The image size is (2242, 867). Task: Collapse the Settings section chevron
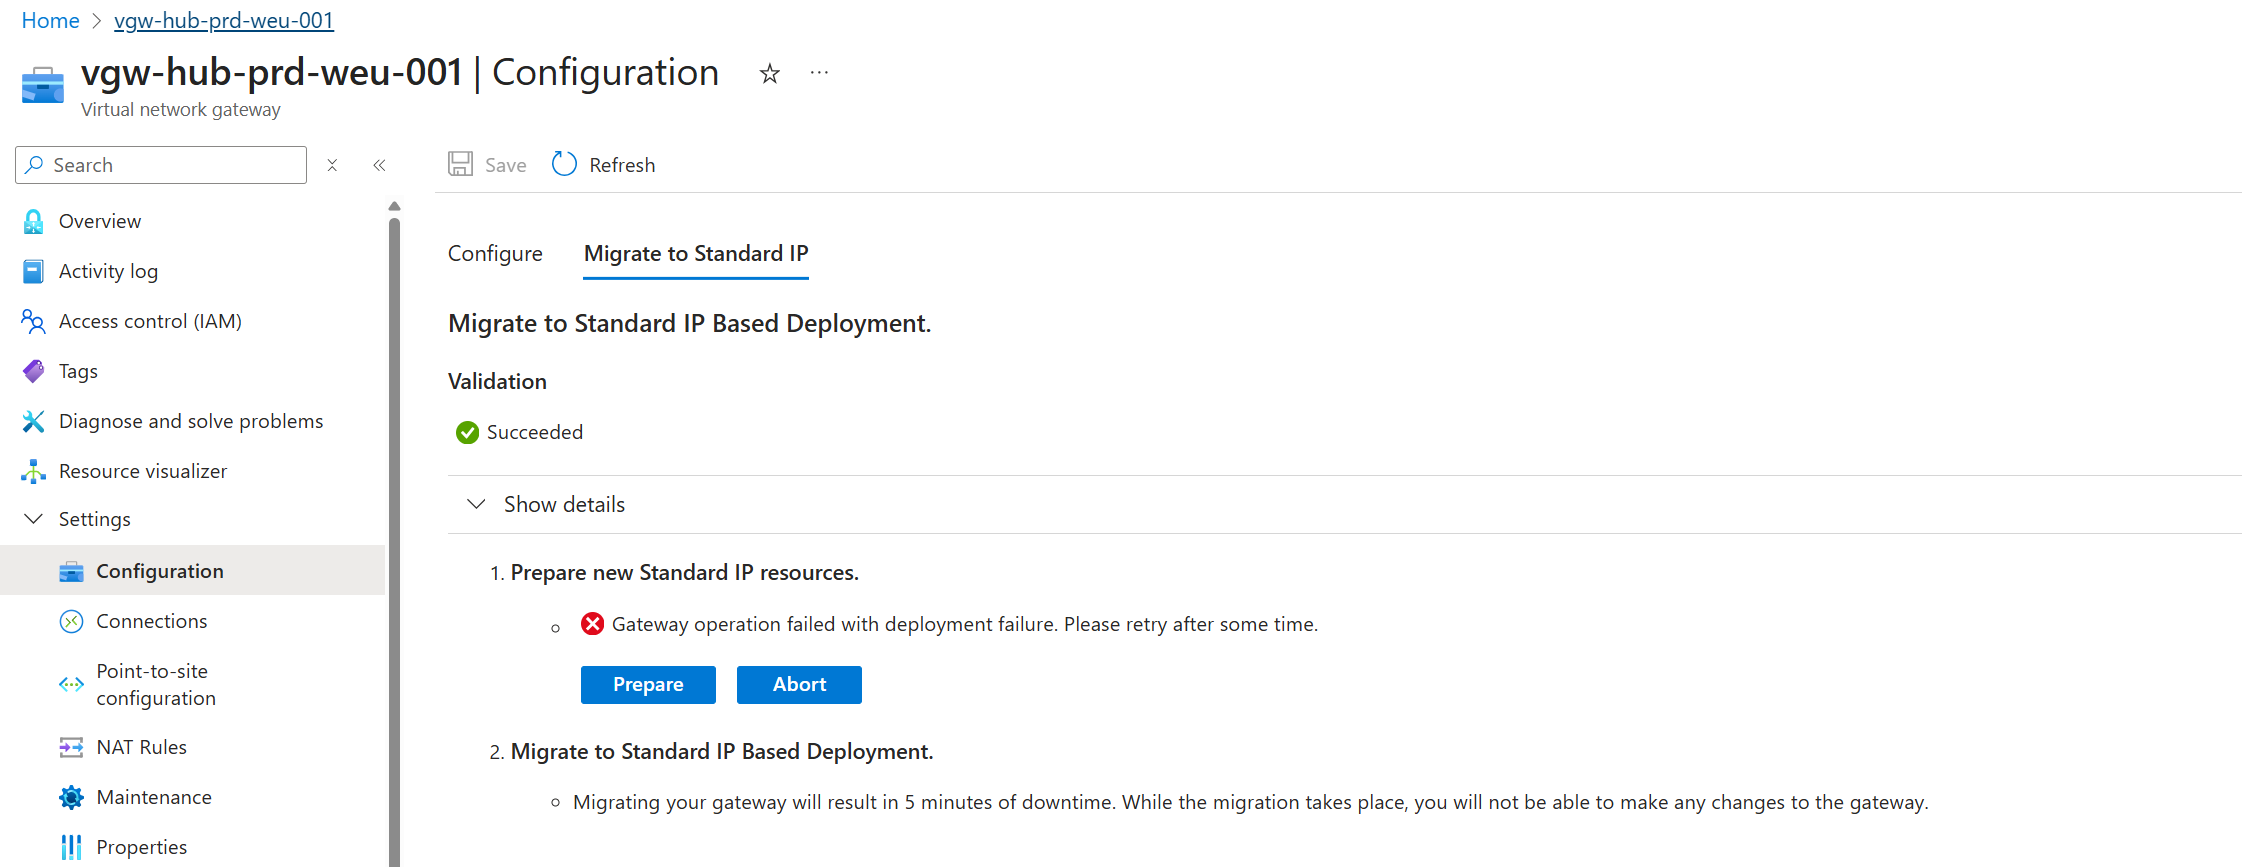33,518
